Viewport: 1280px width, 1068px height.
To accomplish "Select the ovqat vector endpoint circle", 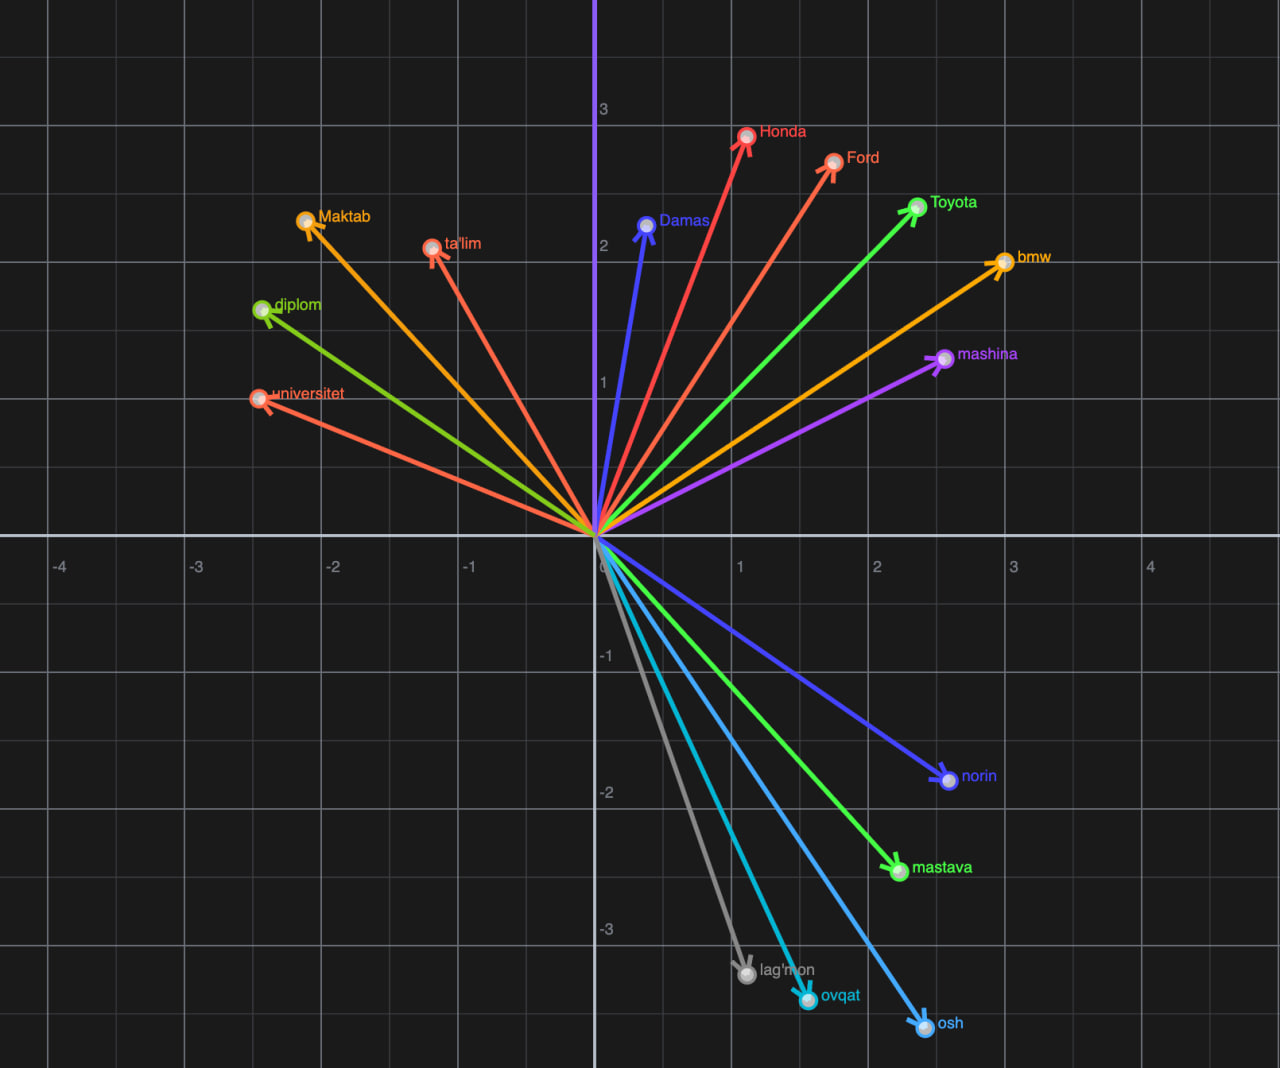I will [808, 1000].
